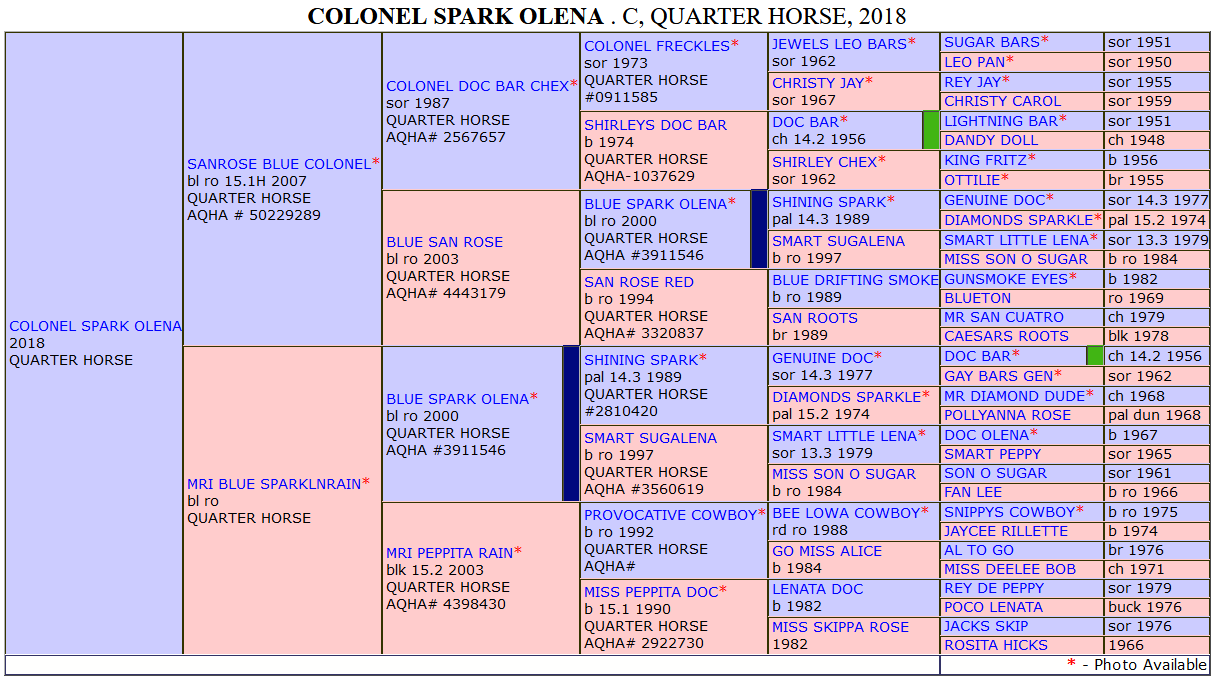
Task: Open the SNIPPYS COWBOY link
Action: click(1009, 512)
